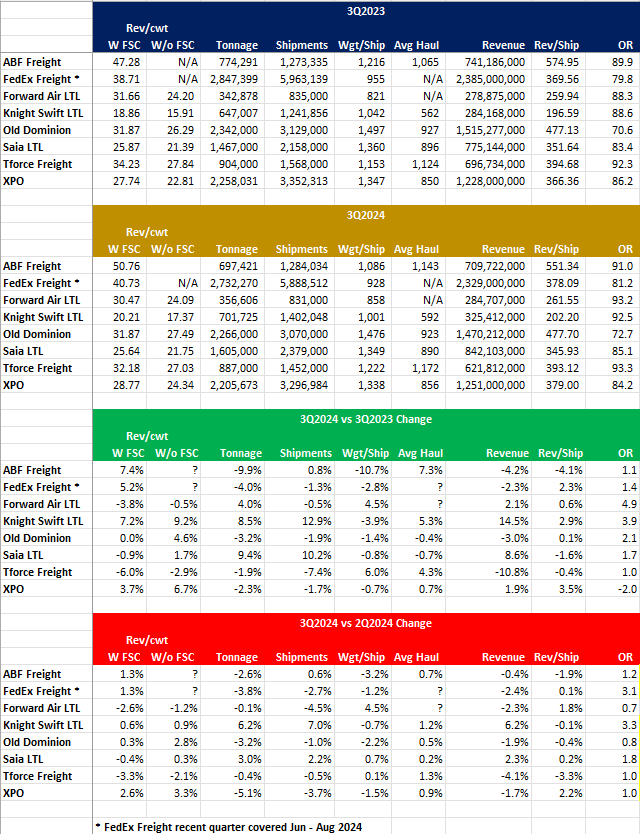Click XPO 3Q2024 Rev/Ship value 379.00

[562, 385]
